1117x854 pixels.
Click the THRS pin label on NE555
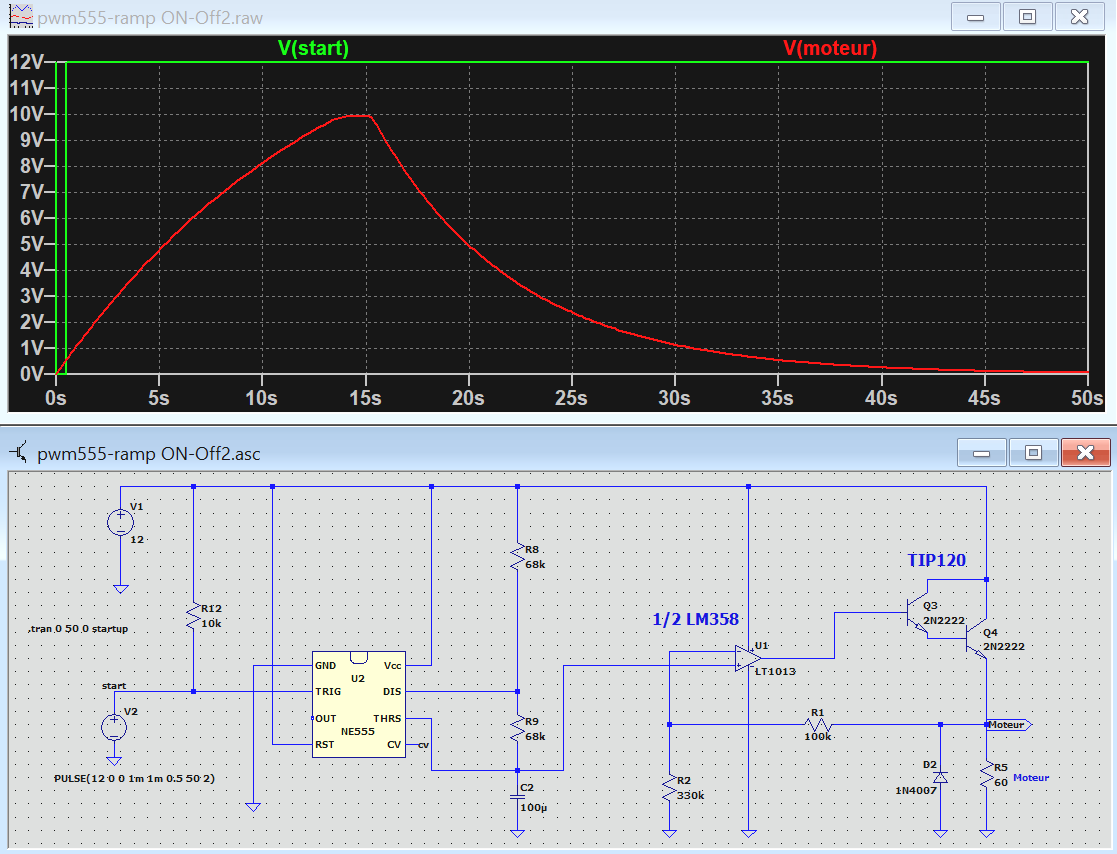(388, 718)
